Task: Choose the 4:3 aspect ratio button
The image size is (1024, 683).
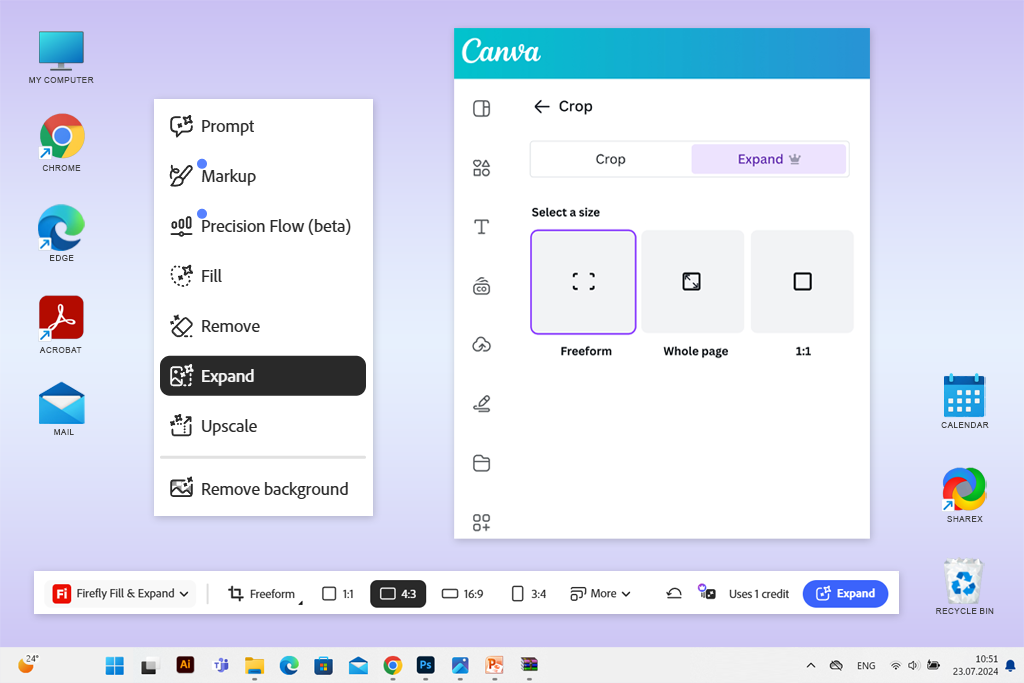Action: click(x=398, y=594)
